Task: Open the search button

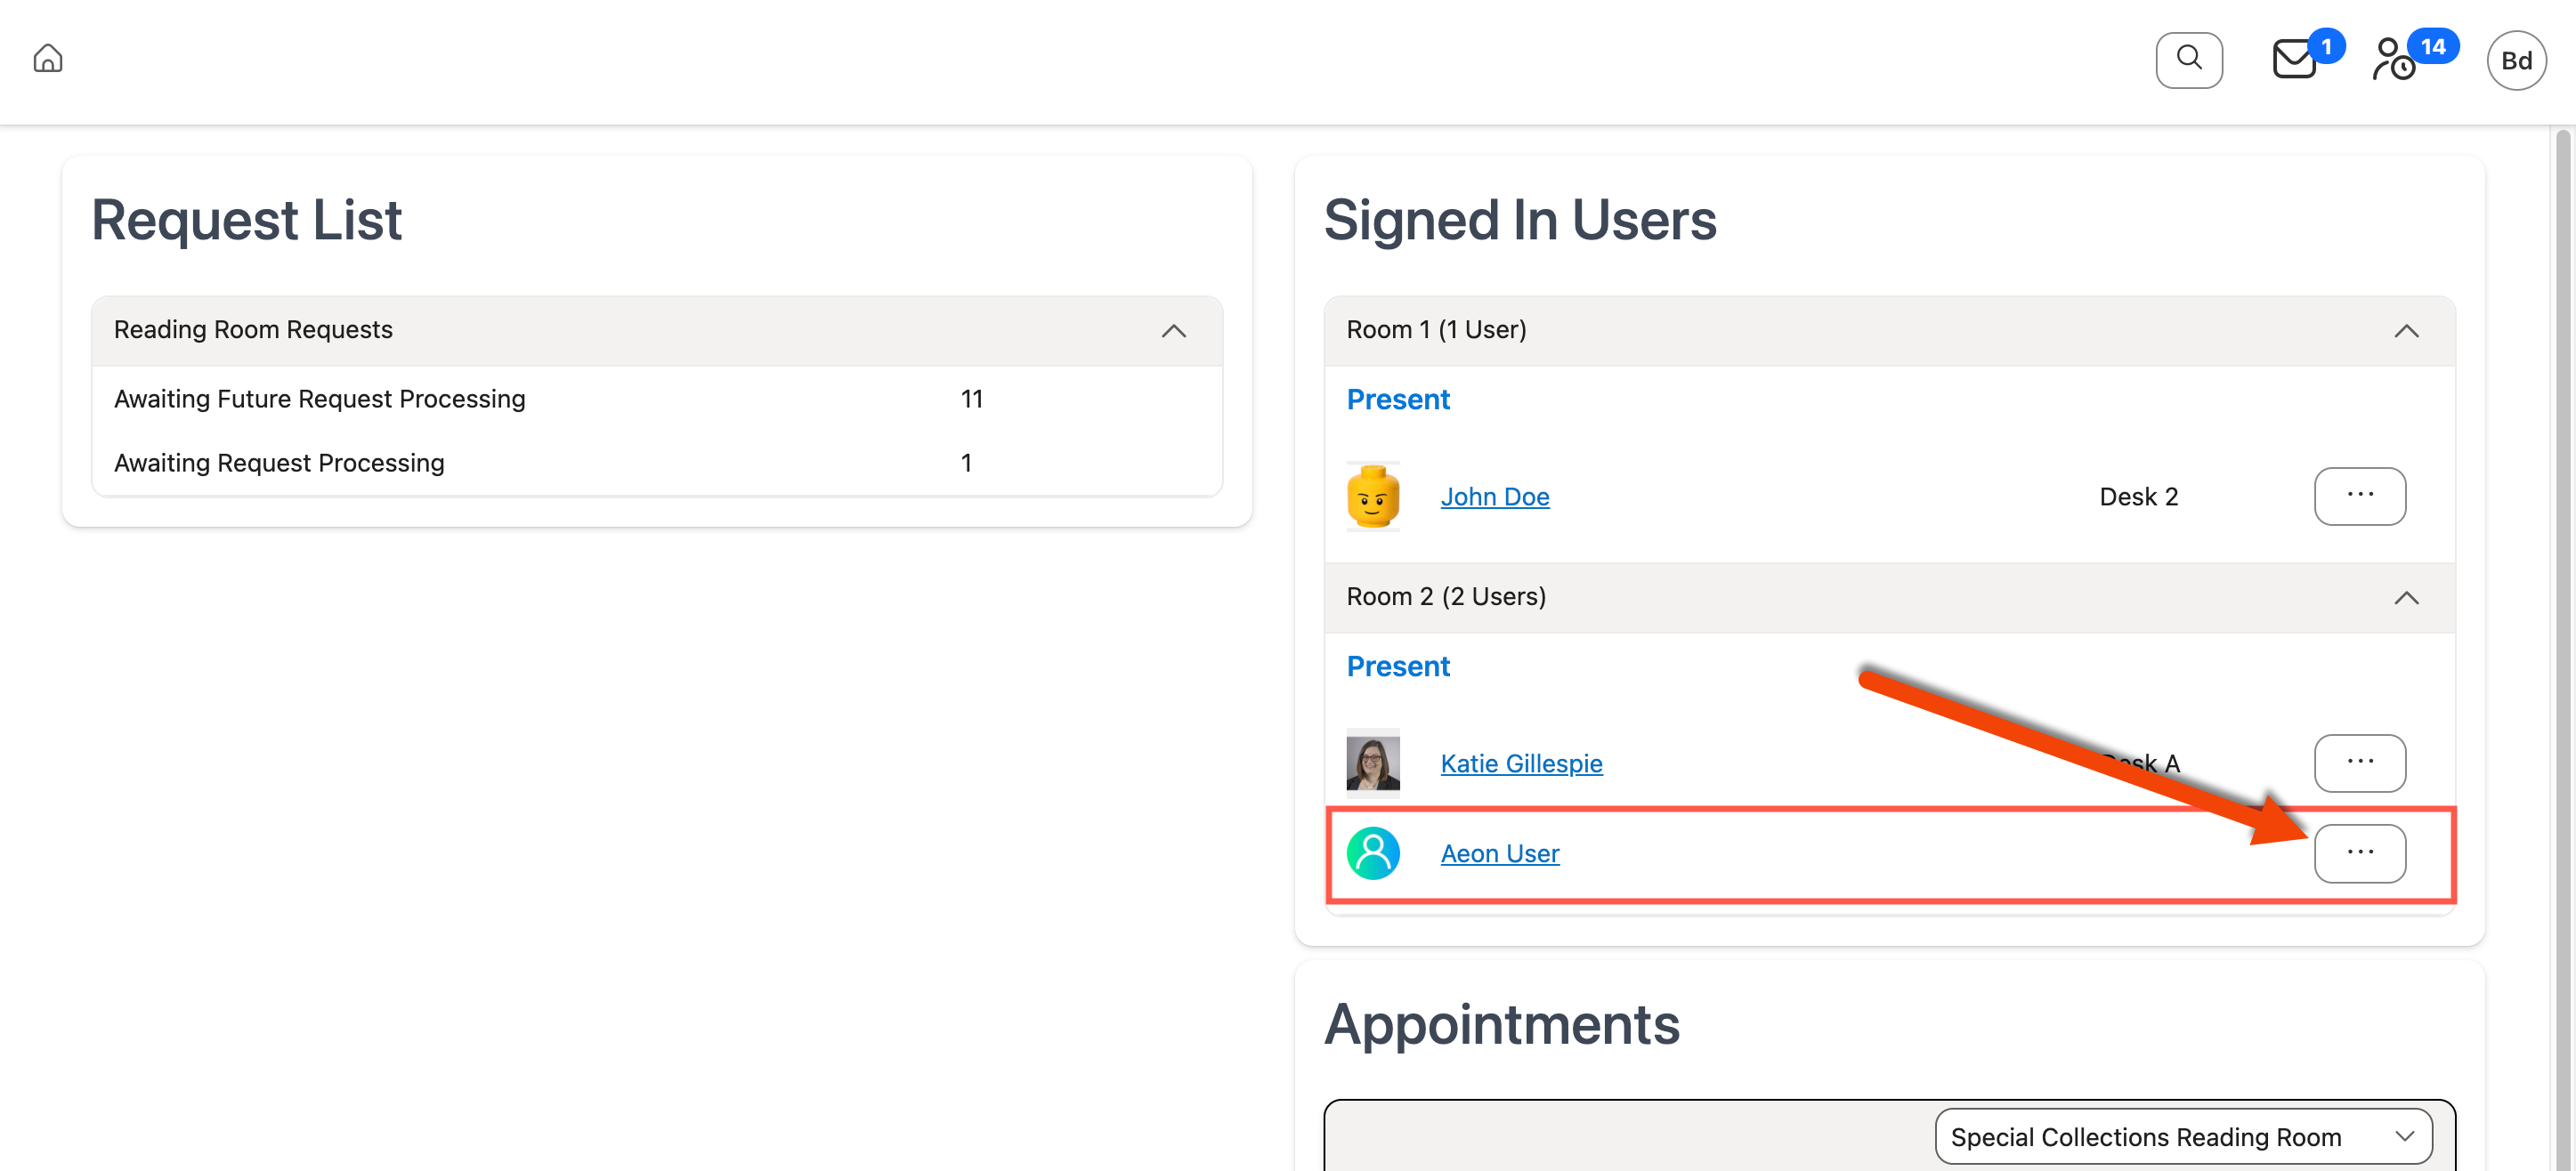Action: tap(2188, 60)
